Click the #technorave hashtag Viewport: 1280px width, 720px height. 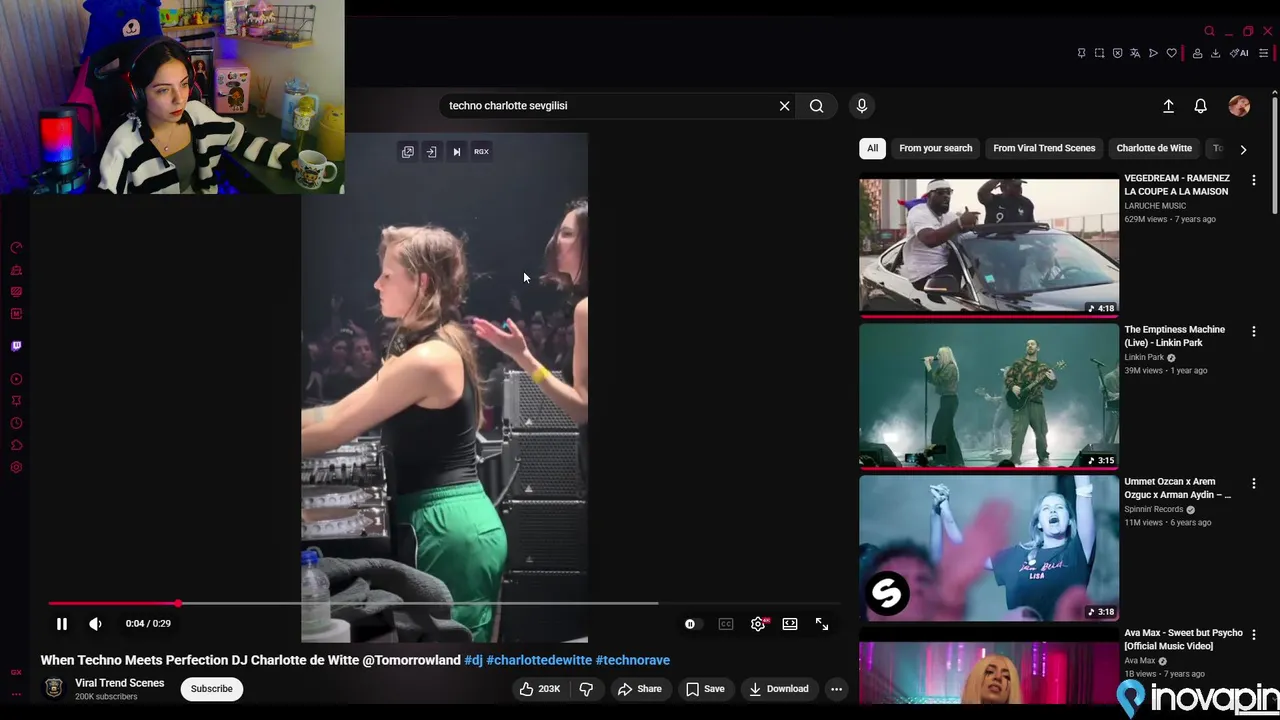(632, 660)
